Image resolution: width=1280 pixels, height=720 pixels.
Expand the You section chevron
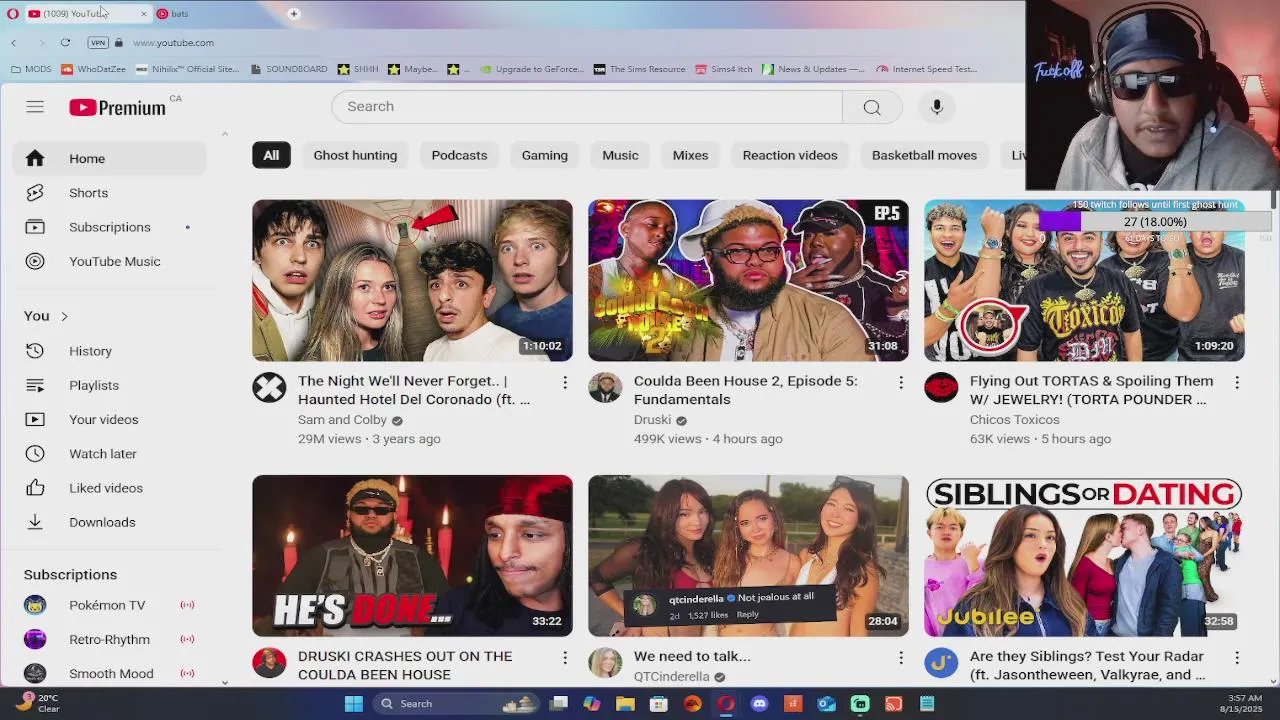(64, 317)
